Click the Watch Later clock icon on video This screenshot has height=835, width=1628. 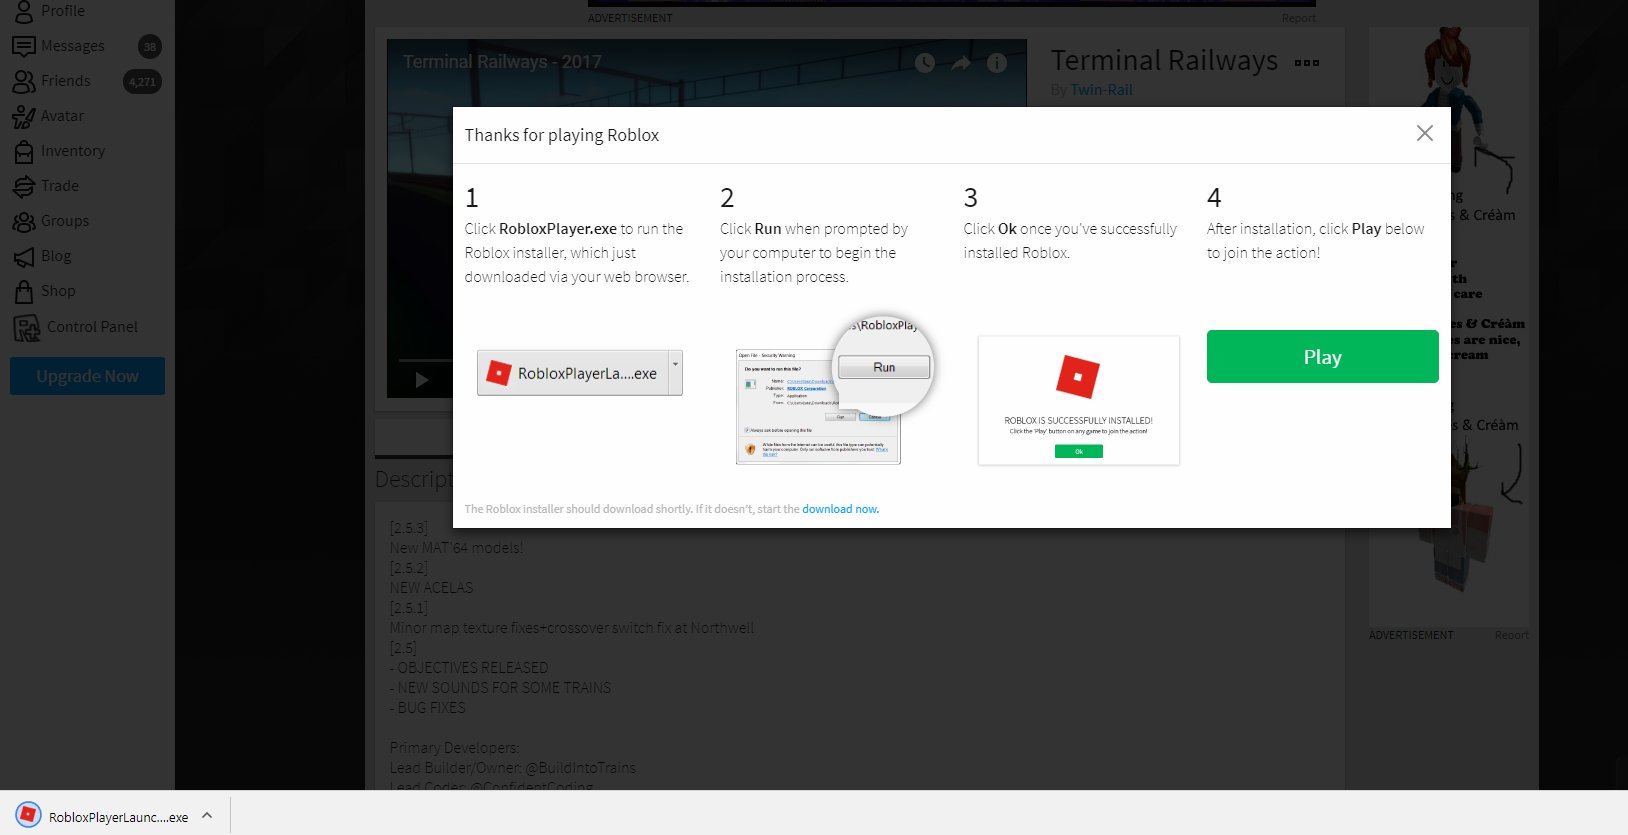[x=925, y=63]
